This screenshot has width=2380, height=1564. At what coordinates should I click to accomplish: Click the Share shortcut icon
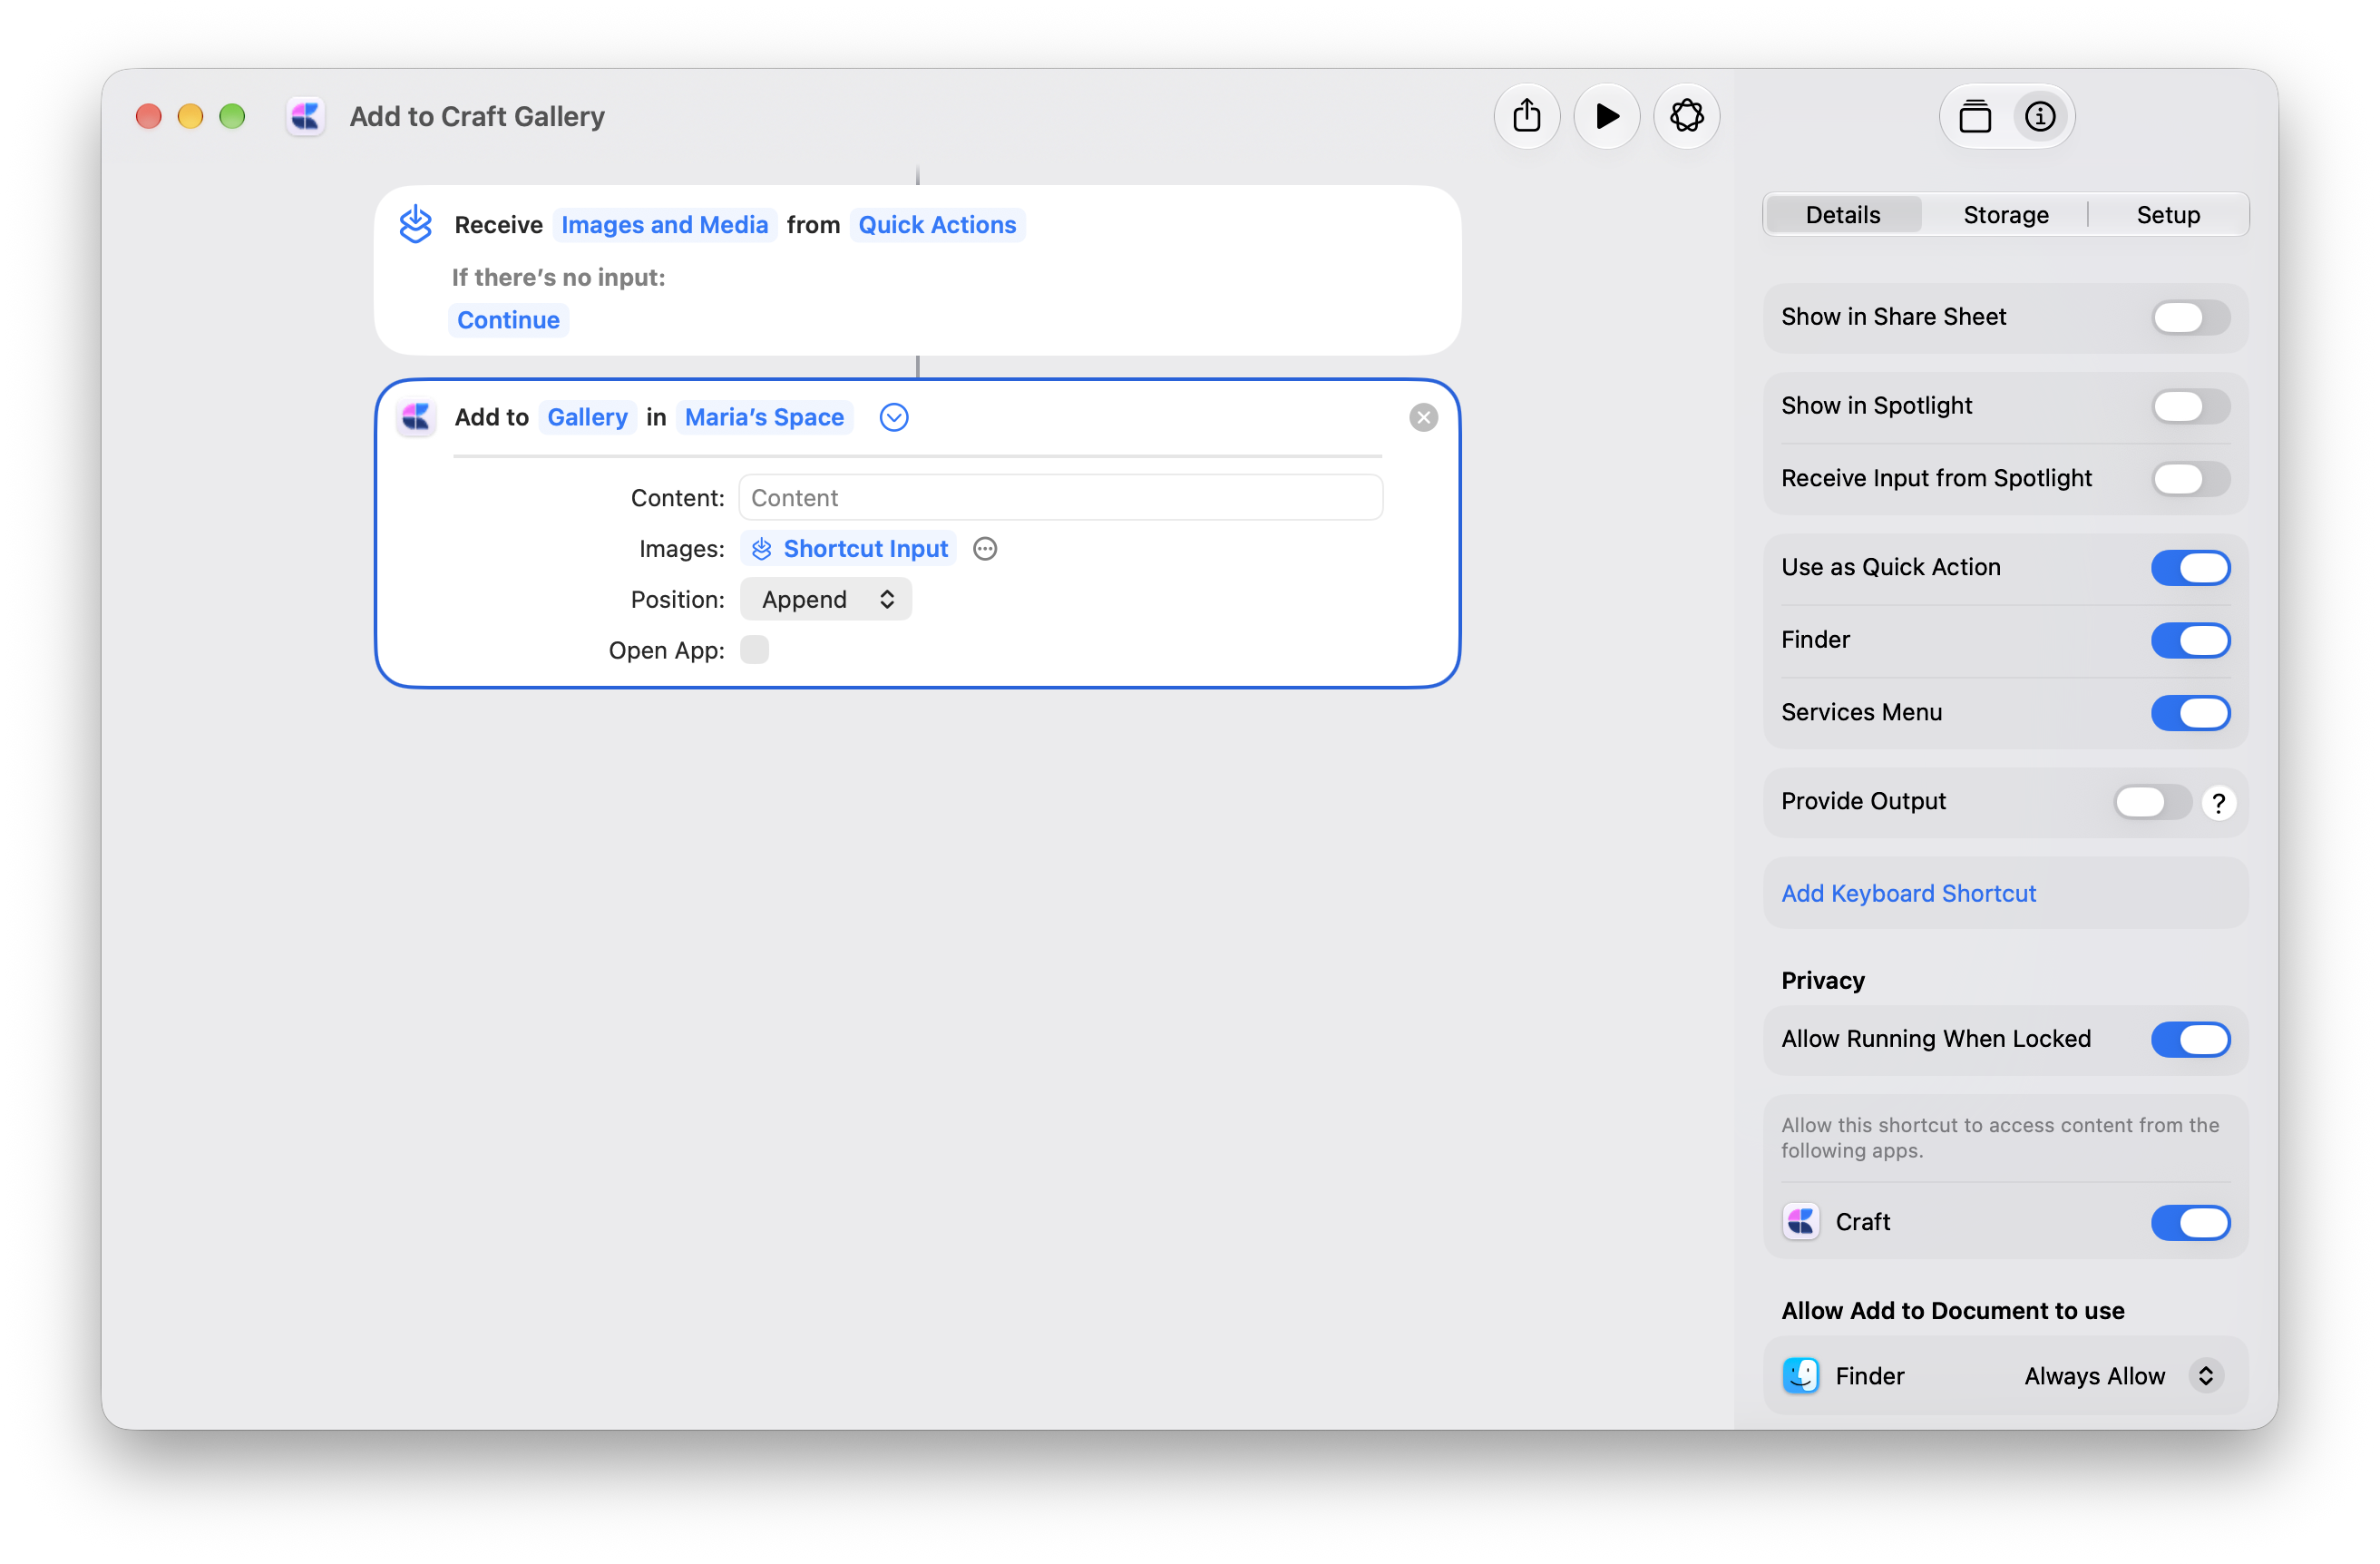[1526, 116]
